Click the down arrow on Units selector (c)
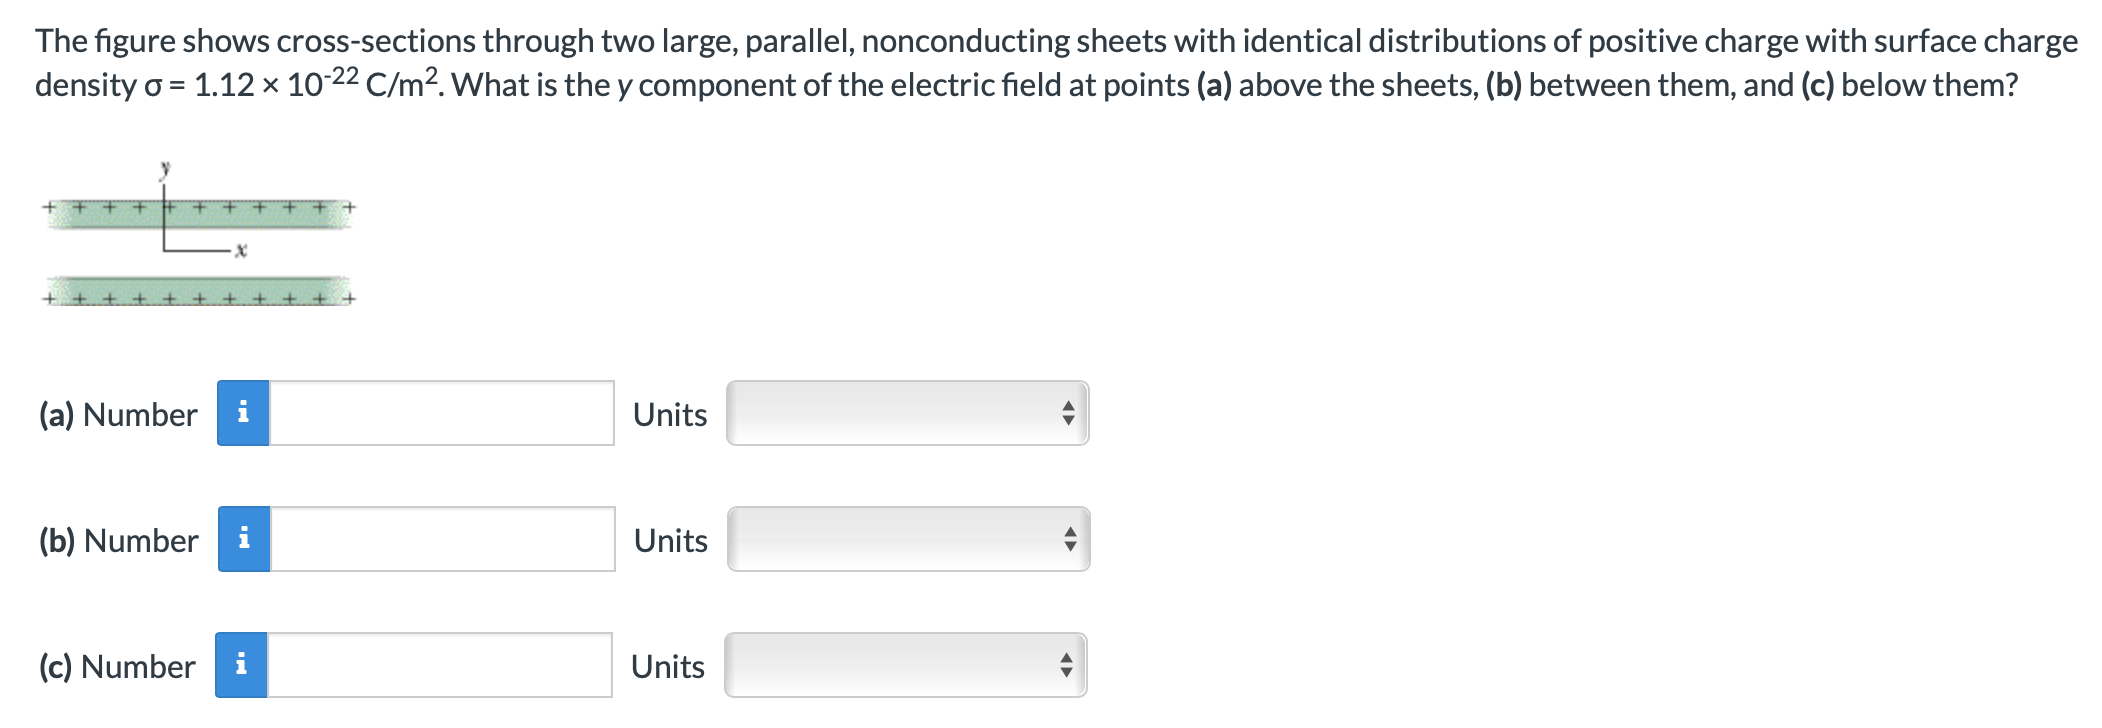 pos(1065,672)
